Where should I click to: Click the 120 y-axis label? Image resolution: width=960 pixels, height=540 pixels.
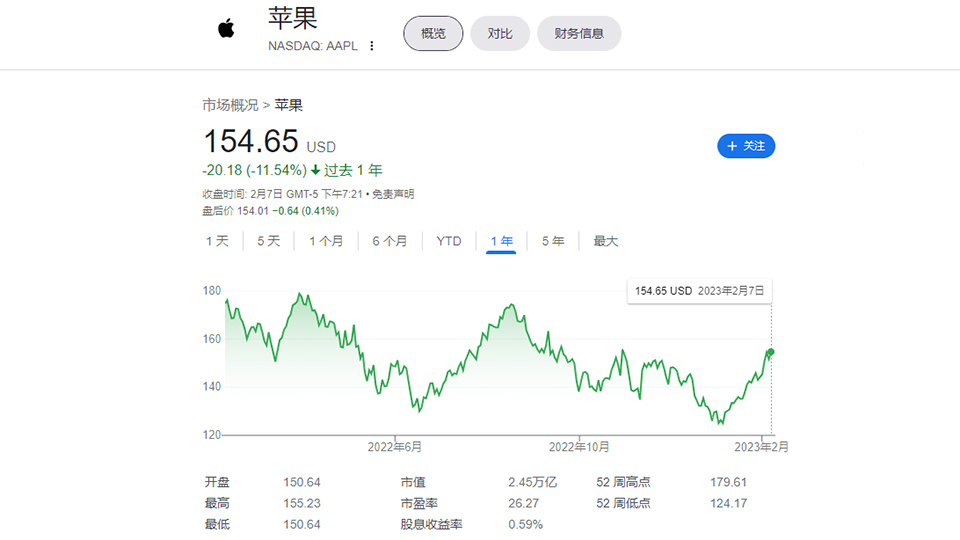click(212, 435)
